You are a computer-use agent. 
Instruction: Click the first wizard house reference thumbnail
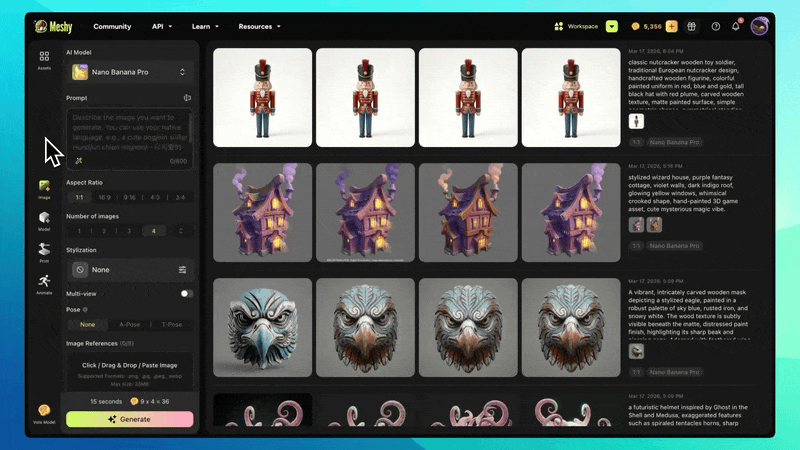click(x=636, y=224)
